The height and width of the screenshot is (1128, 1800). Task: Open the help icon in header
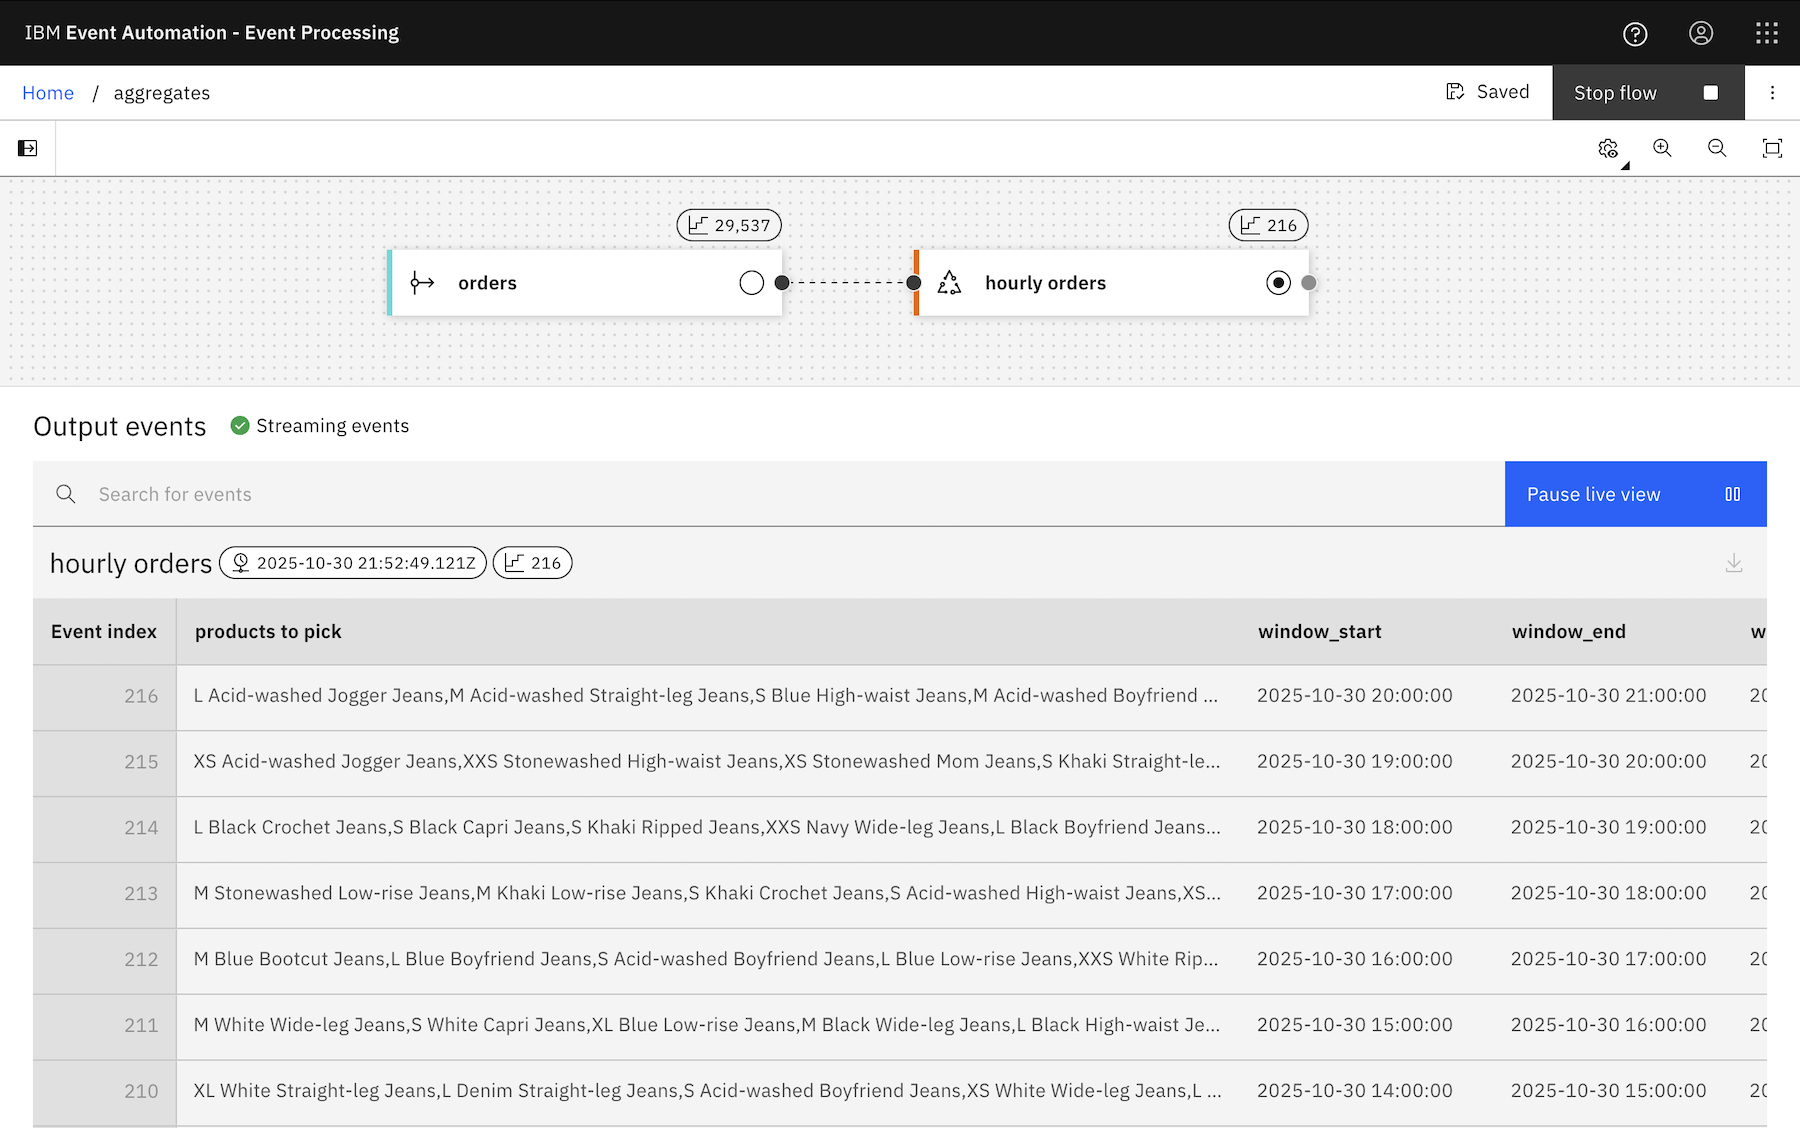coord(1635,34)
